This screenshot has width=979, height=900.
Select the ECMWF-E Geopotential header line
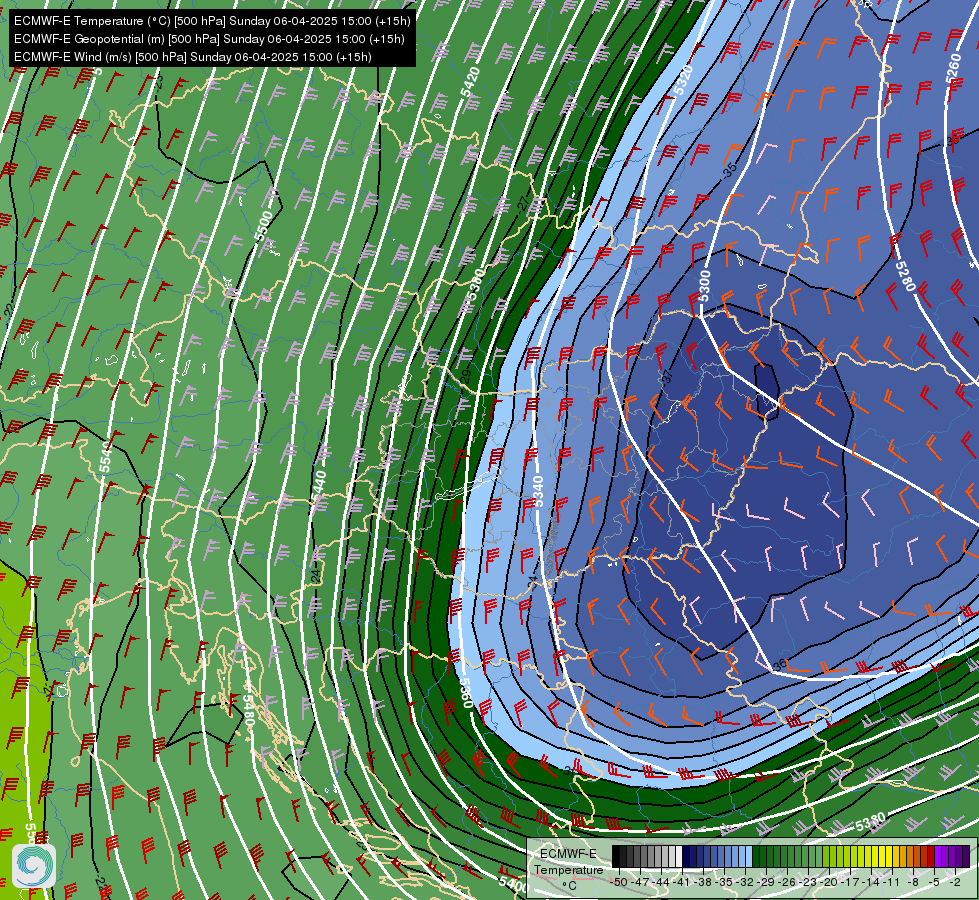tap(209, 39)
